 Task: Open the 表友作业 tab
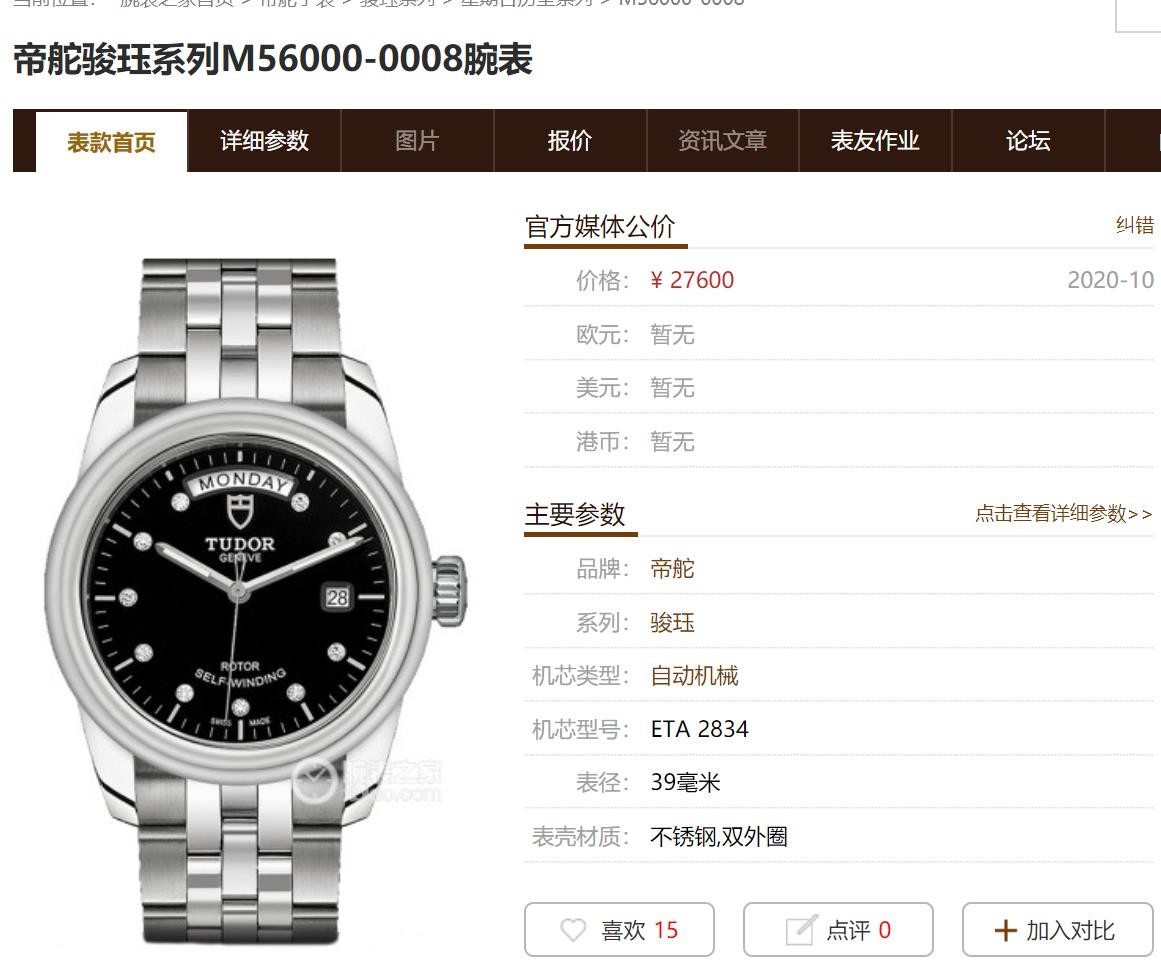click(x=875, y=141)
